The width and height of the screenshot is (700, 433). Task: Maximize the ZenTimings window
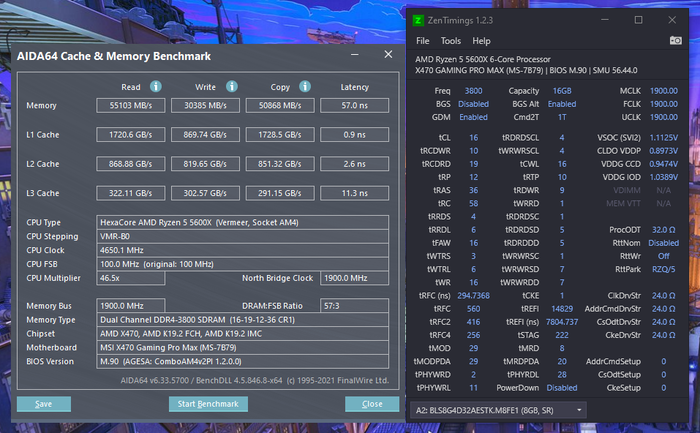pyautogui.click(x=638, y=20)
